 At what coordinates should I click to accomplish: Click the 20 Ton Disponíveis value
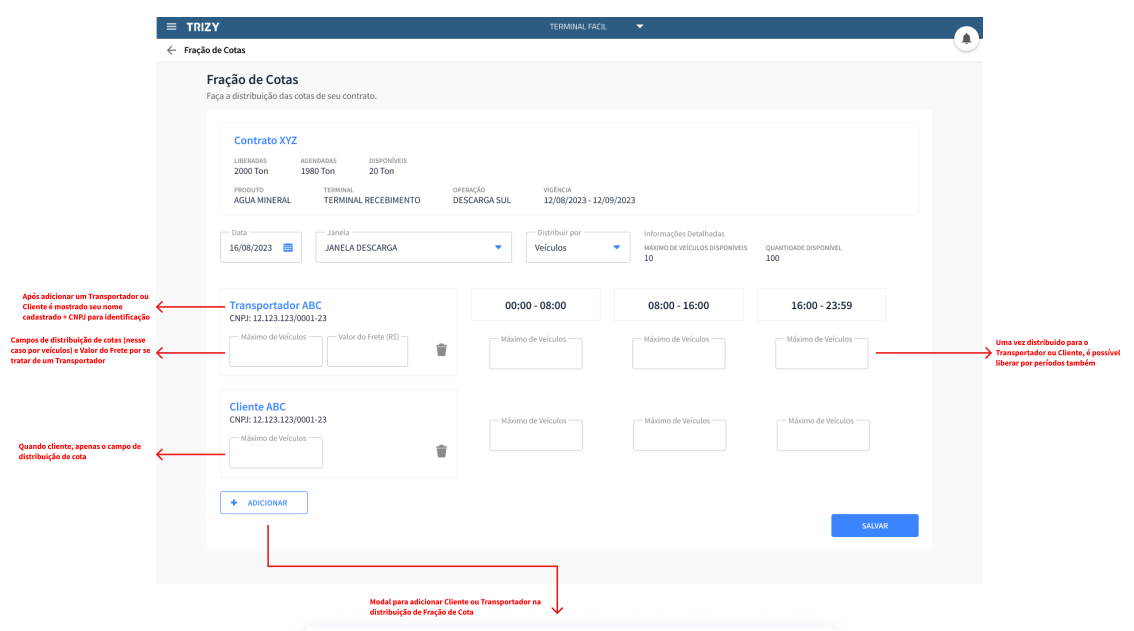click(x=382, y=171)
